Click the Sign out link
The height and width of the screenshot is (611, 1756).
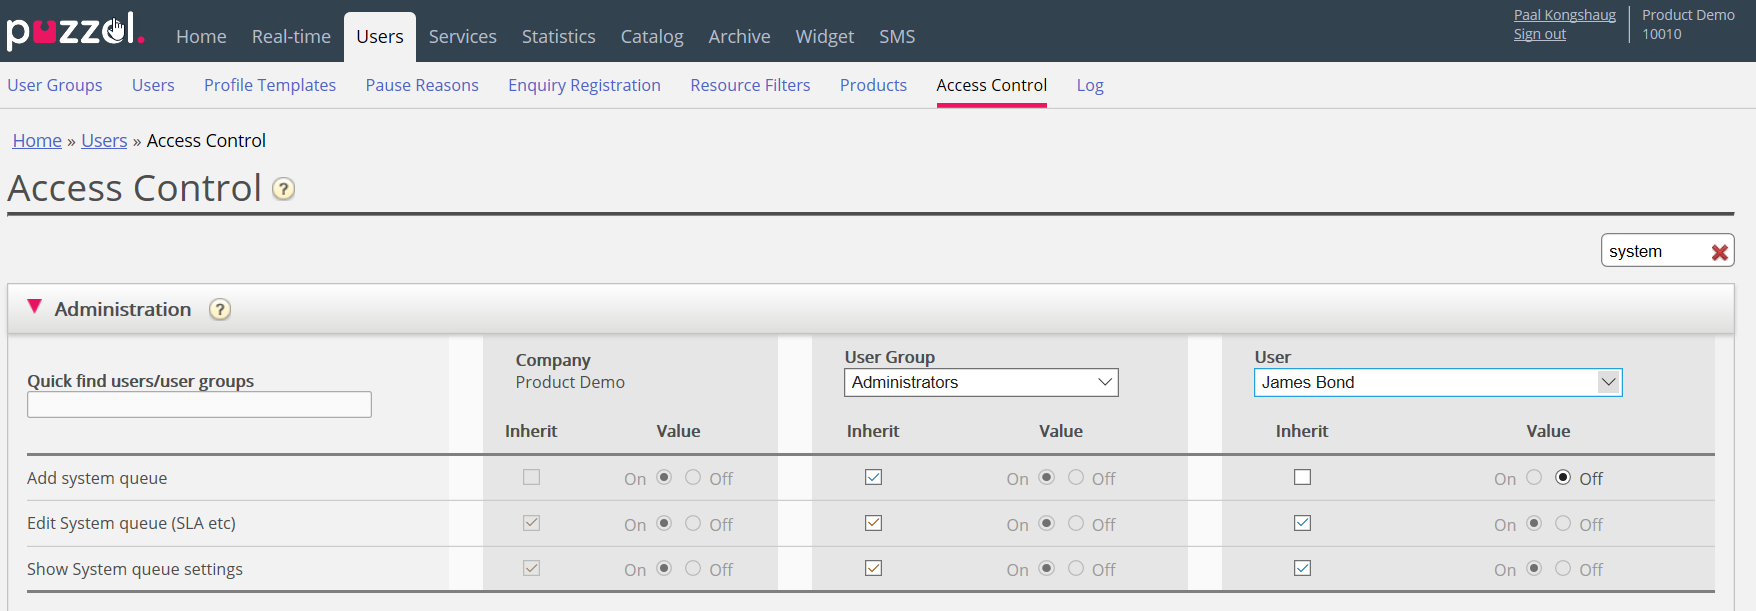click(x=1539, y=34)
